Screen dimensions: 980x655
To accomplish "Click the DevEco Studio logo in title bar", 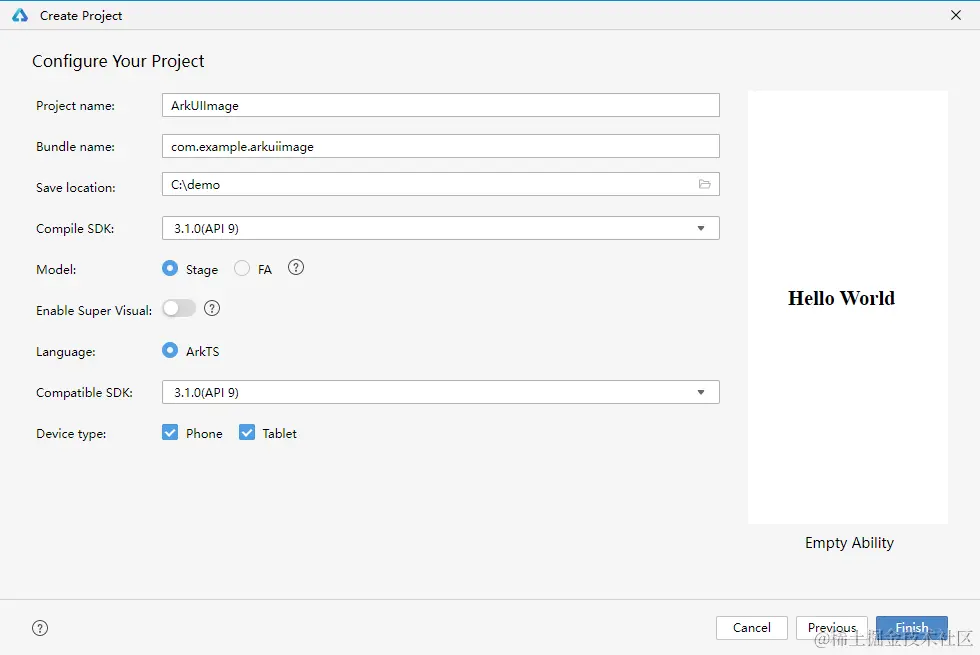I will [20, 16].
